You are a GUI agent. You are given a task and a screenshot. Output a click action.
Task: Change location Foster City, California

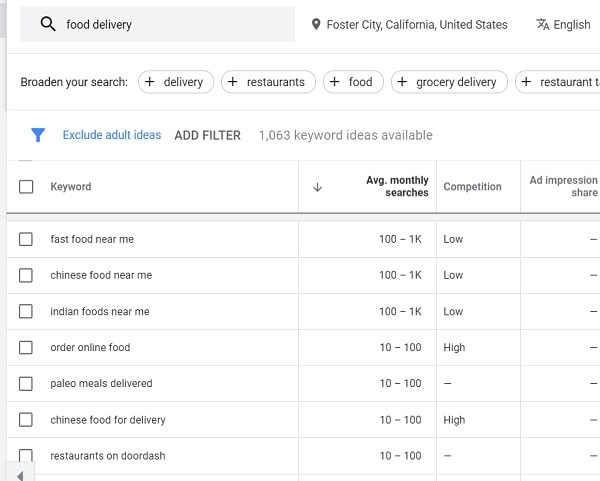coord(409,24)
